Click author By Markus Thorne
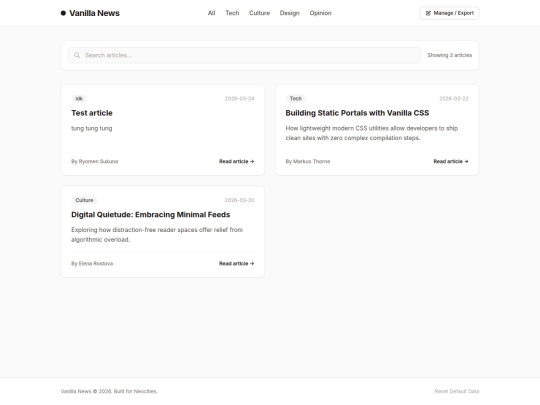This screenshot has width=540, height=405. pos(308,161)
